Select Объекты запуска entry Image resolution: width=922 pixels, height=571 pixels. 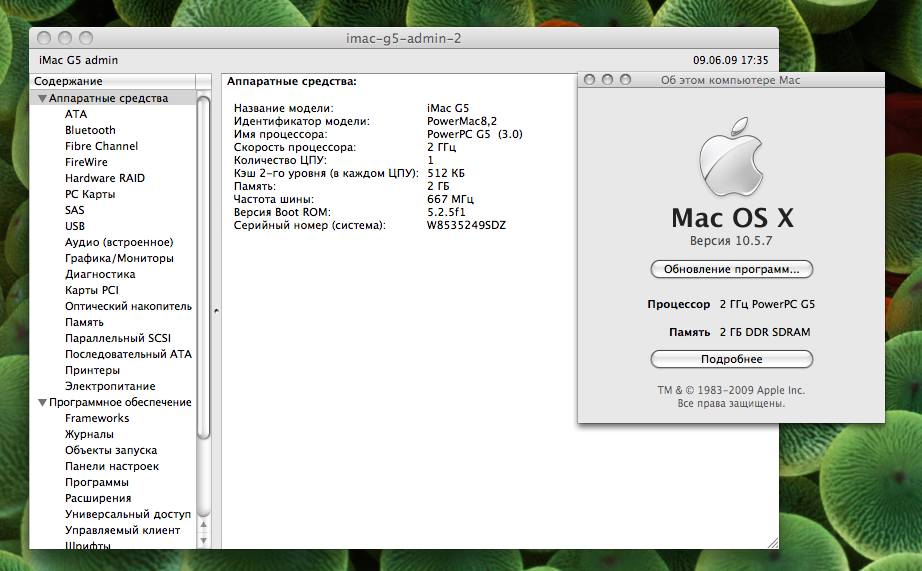pos(111,450)
